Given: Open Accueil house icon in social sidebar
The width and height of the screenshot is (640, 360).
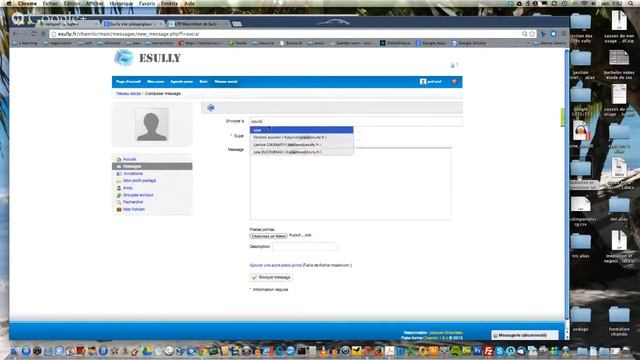Looking at the screenshot, I should coord(119,159).
